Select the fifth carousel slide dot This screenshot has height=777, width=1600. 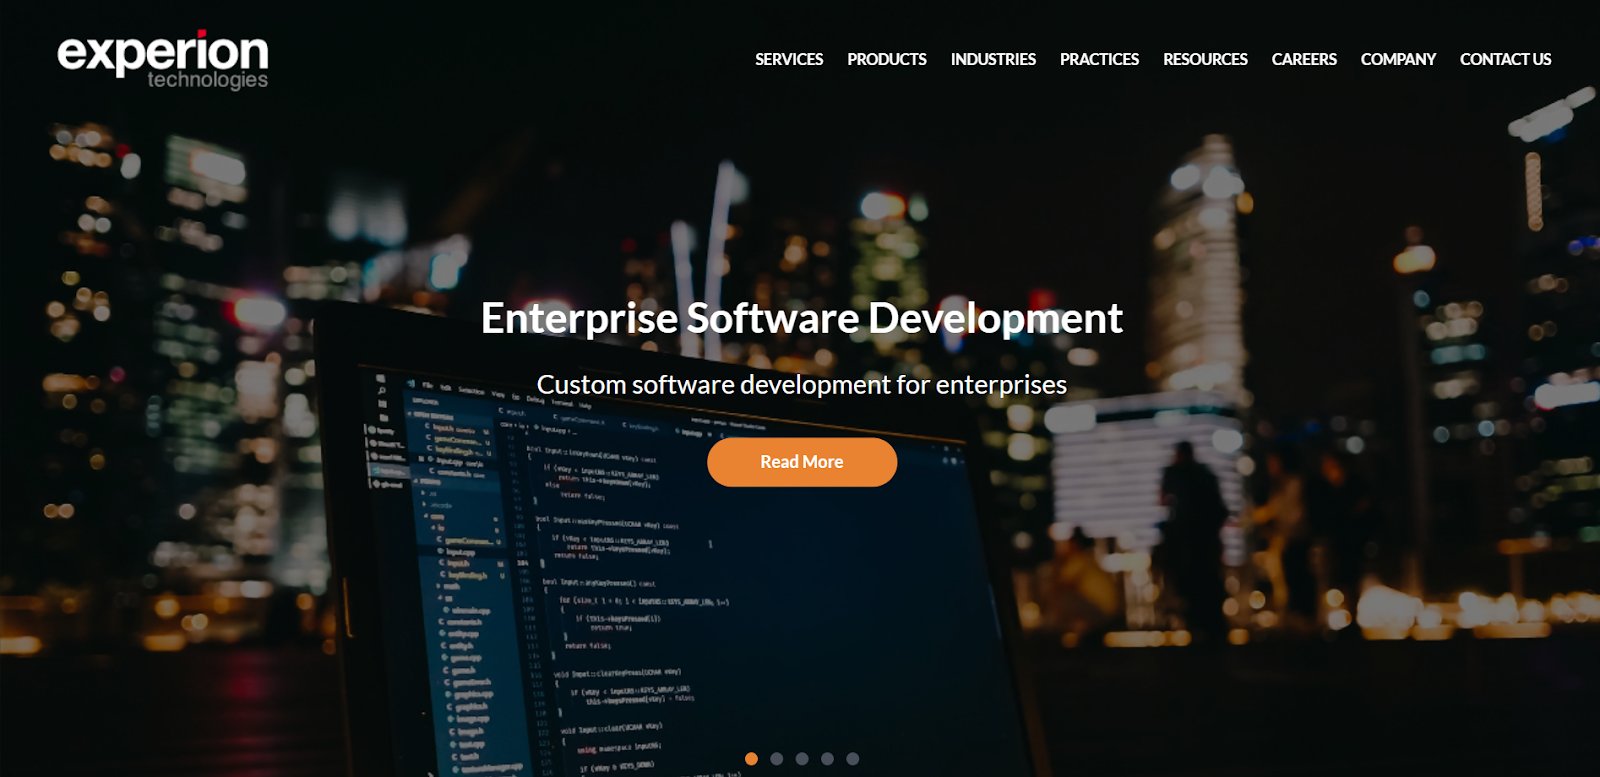[x=853, y=759]
